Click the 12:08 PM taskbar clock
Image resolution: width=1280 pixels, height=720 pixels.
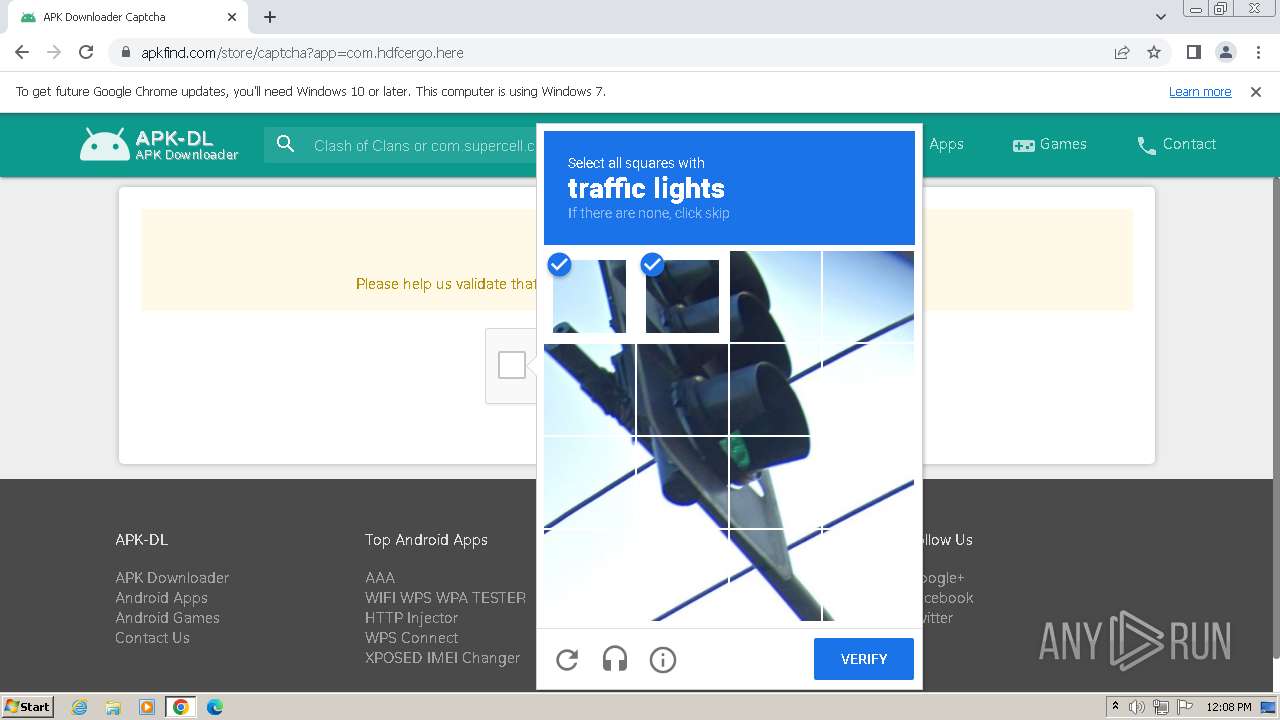1229,707
